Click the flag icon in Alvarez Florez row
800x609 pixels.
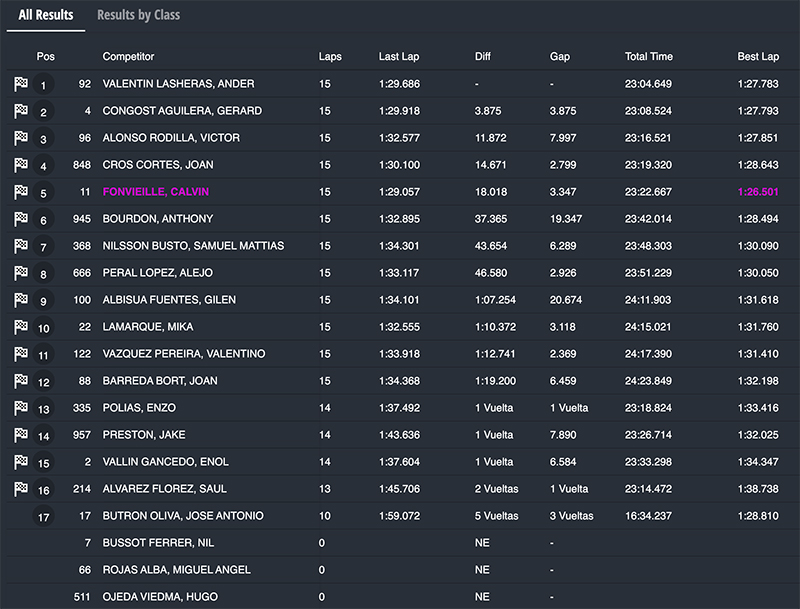click(x=21, y=489)
